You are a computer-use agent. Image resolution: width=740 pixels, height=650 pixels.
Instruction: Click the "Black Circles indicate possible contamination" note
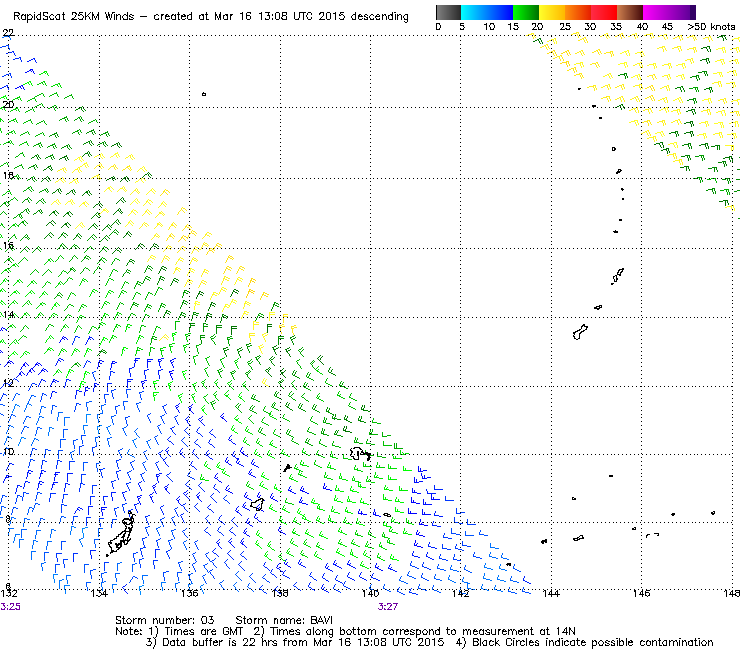click(593, 642)
